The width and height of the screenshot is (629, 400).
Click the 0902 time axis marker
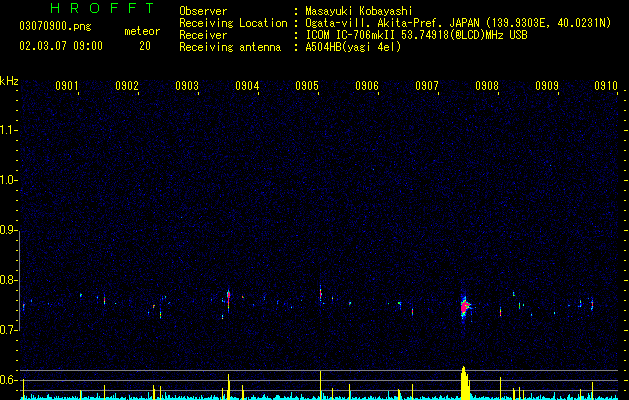127,85
